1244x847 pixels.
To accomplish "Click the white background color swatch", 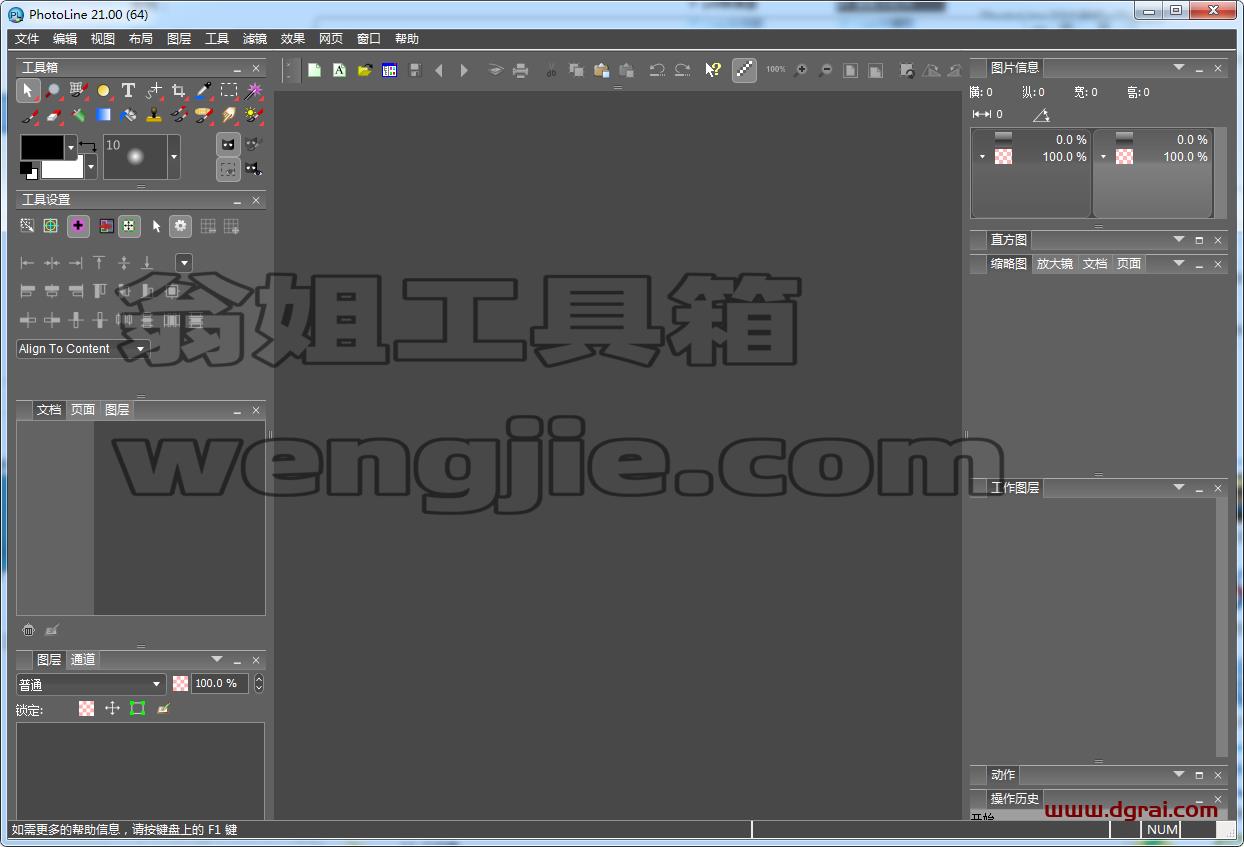I will tap(64, 170).
